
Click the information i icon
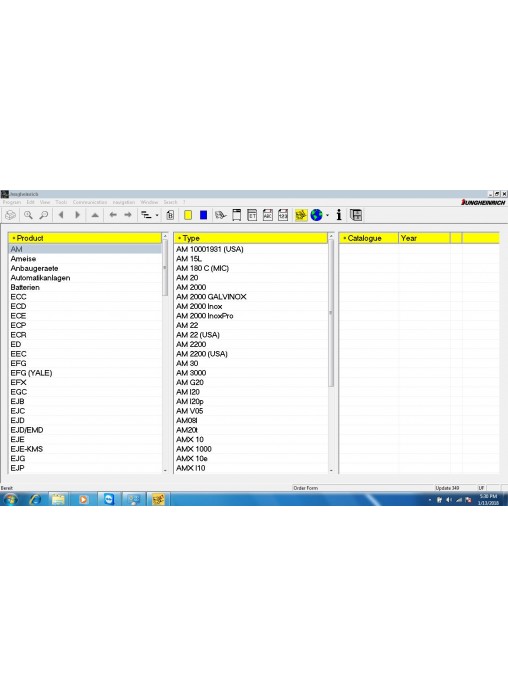pos(339,215)
